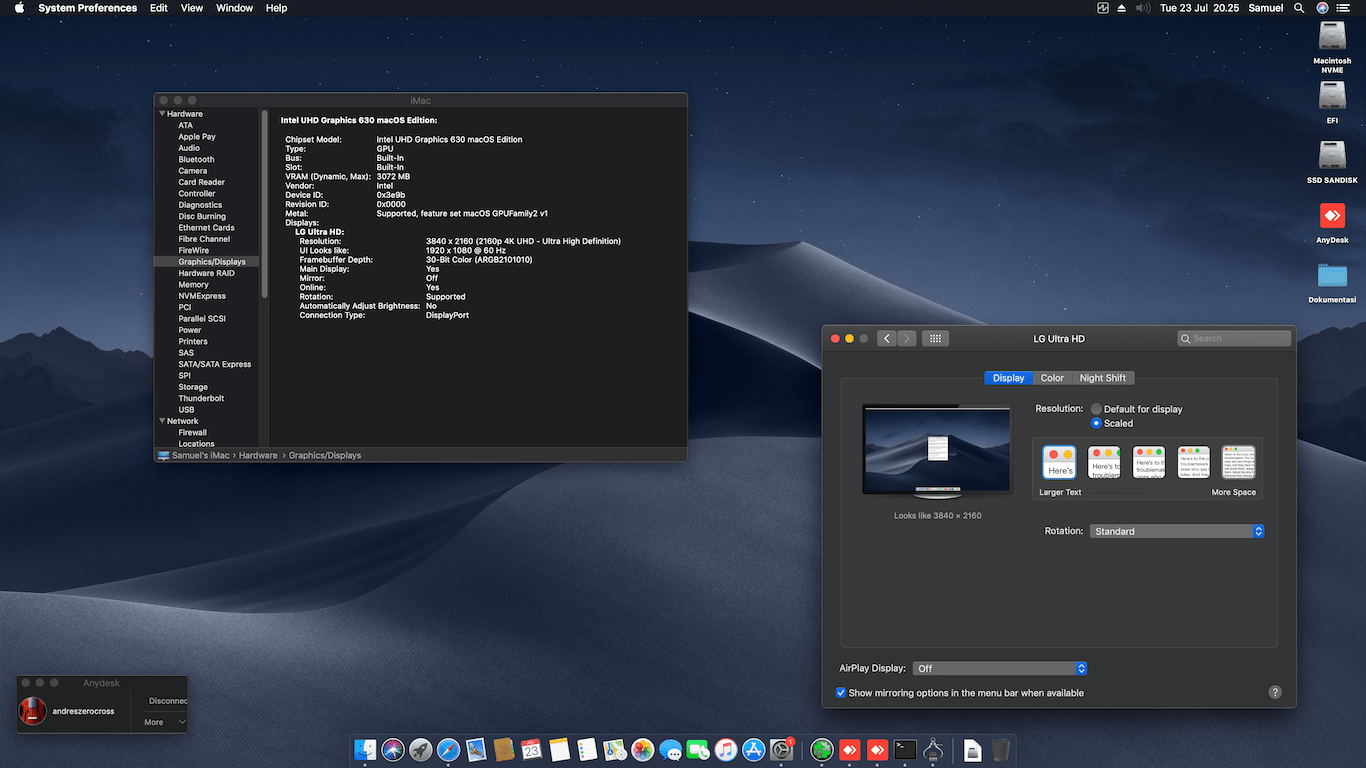Select the SSD SANDISK desktop drive

tap(1332, 162)
